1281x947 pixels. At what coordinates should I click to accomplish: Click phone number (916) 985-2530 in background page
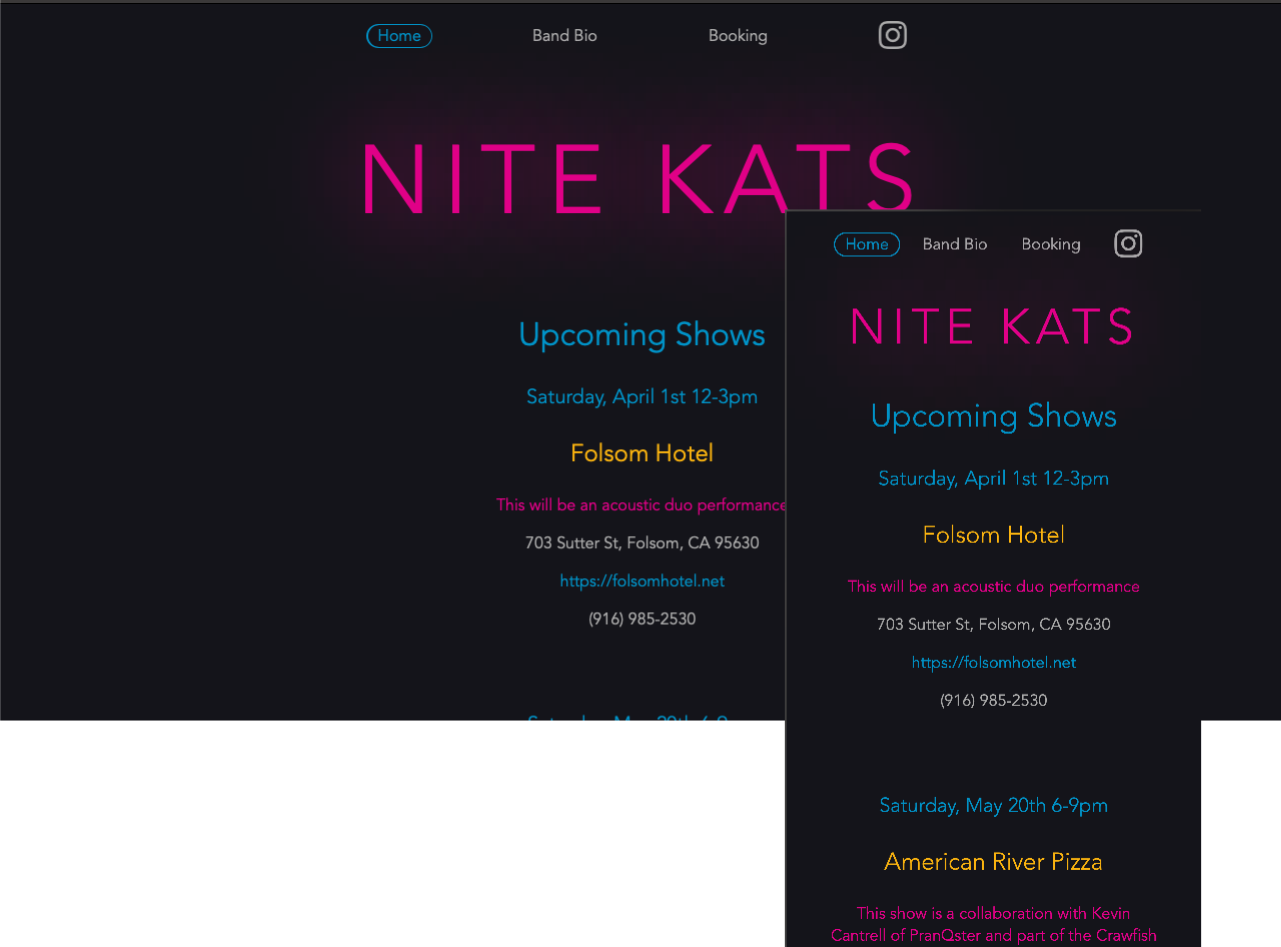[642, 619]
